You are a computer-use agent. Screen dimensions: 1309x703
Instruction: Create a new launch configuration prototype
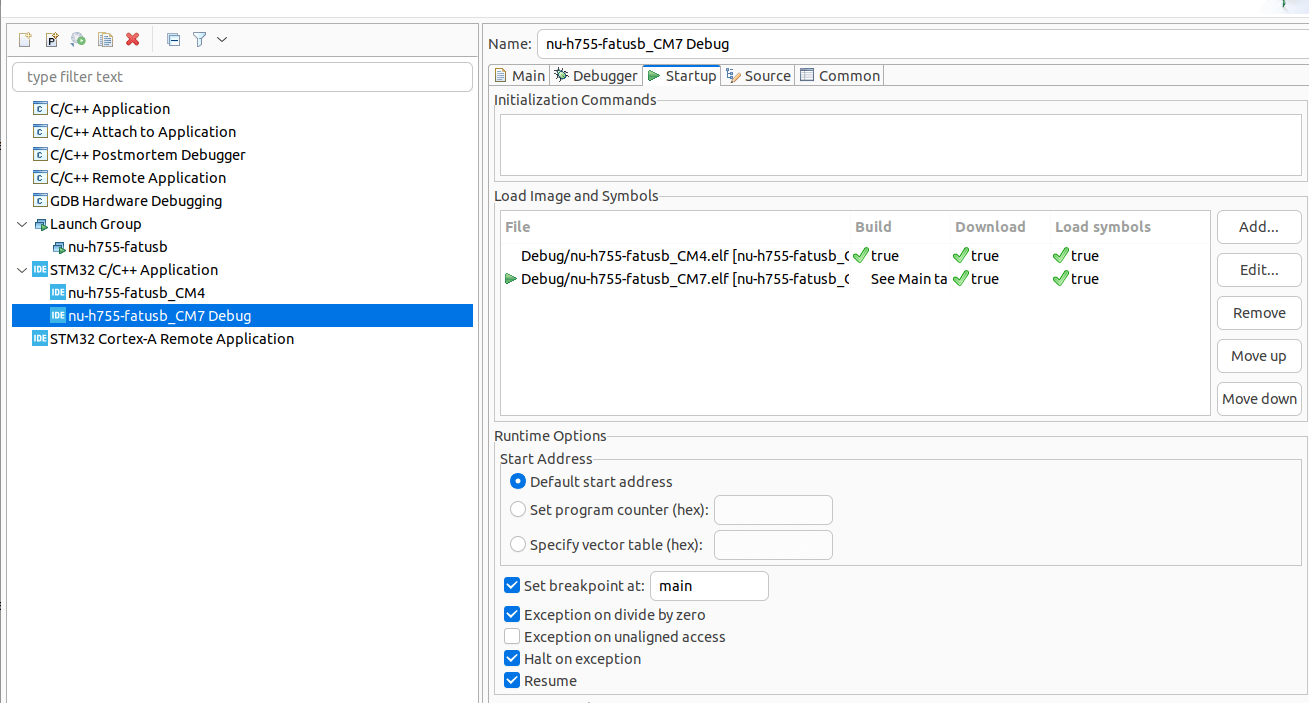point(51,39)
